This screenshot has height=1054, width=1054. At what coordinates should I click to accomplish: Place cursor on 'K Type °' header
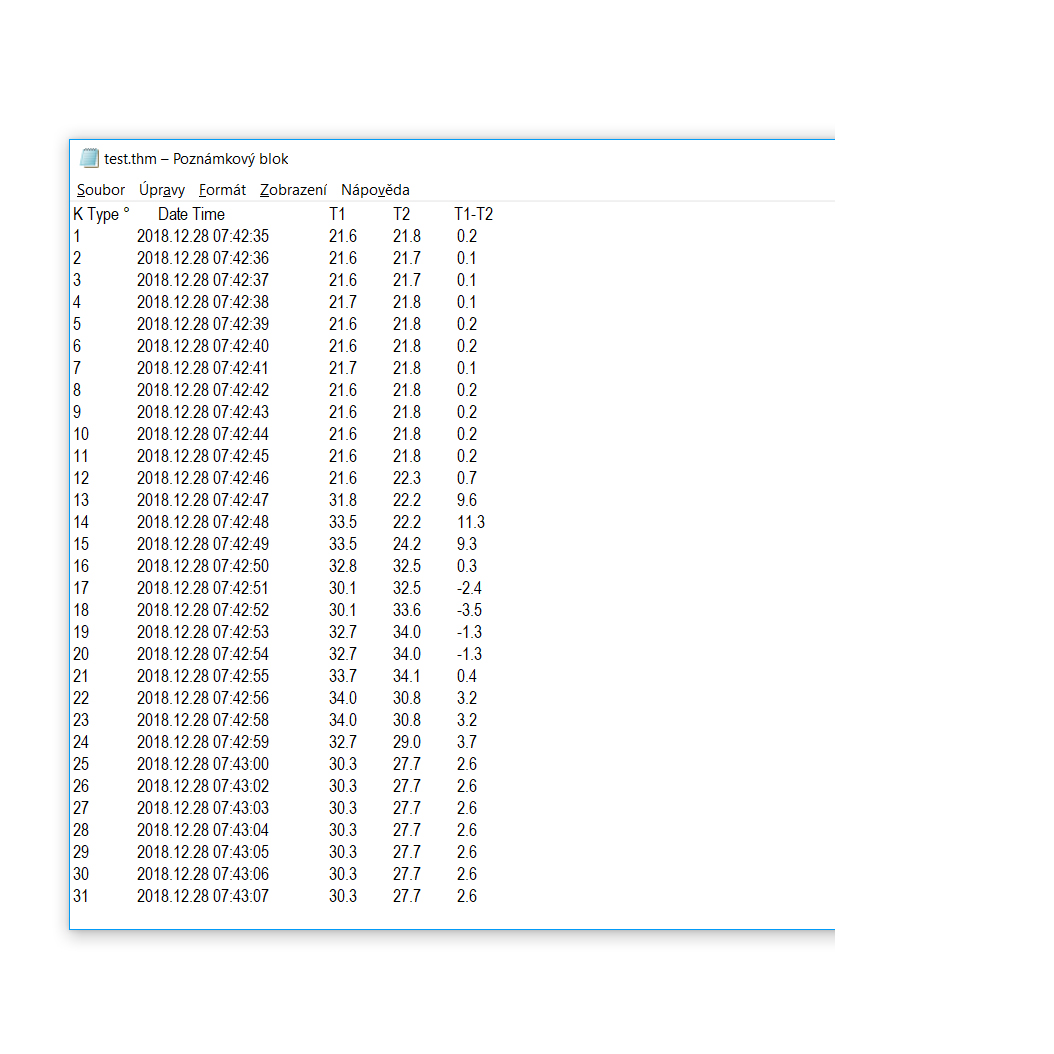pos(101,214)
